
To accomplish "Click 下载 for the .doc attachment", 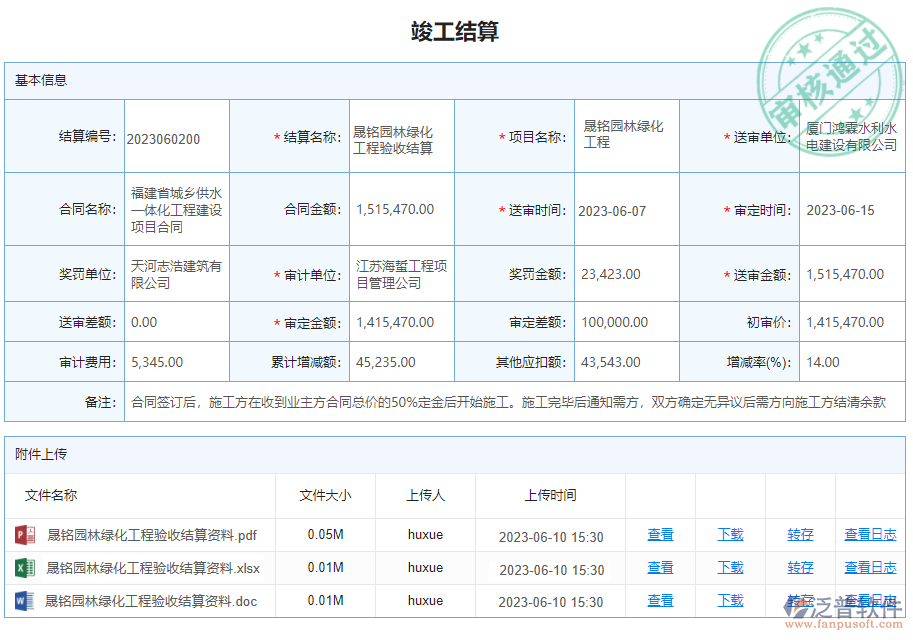I will [x=730, y=601].
